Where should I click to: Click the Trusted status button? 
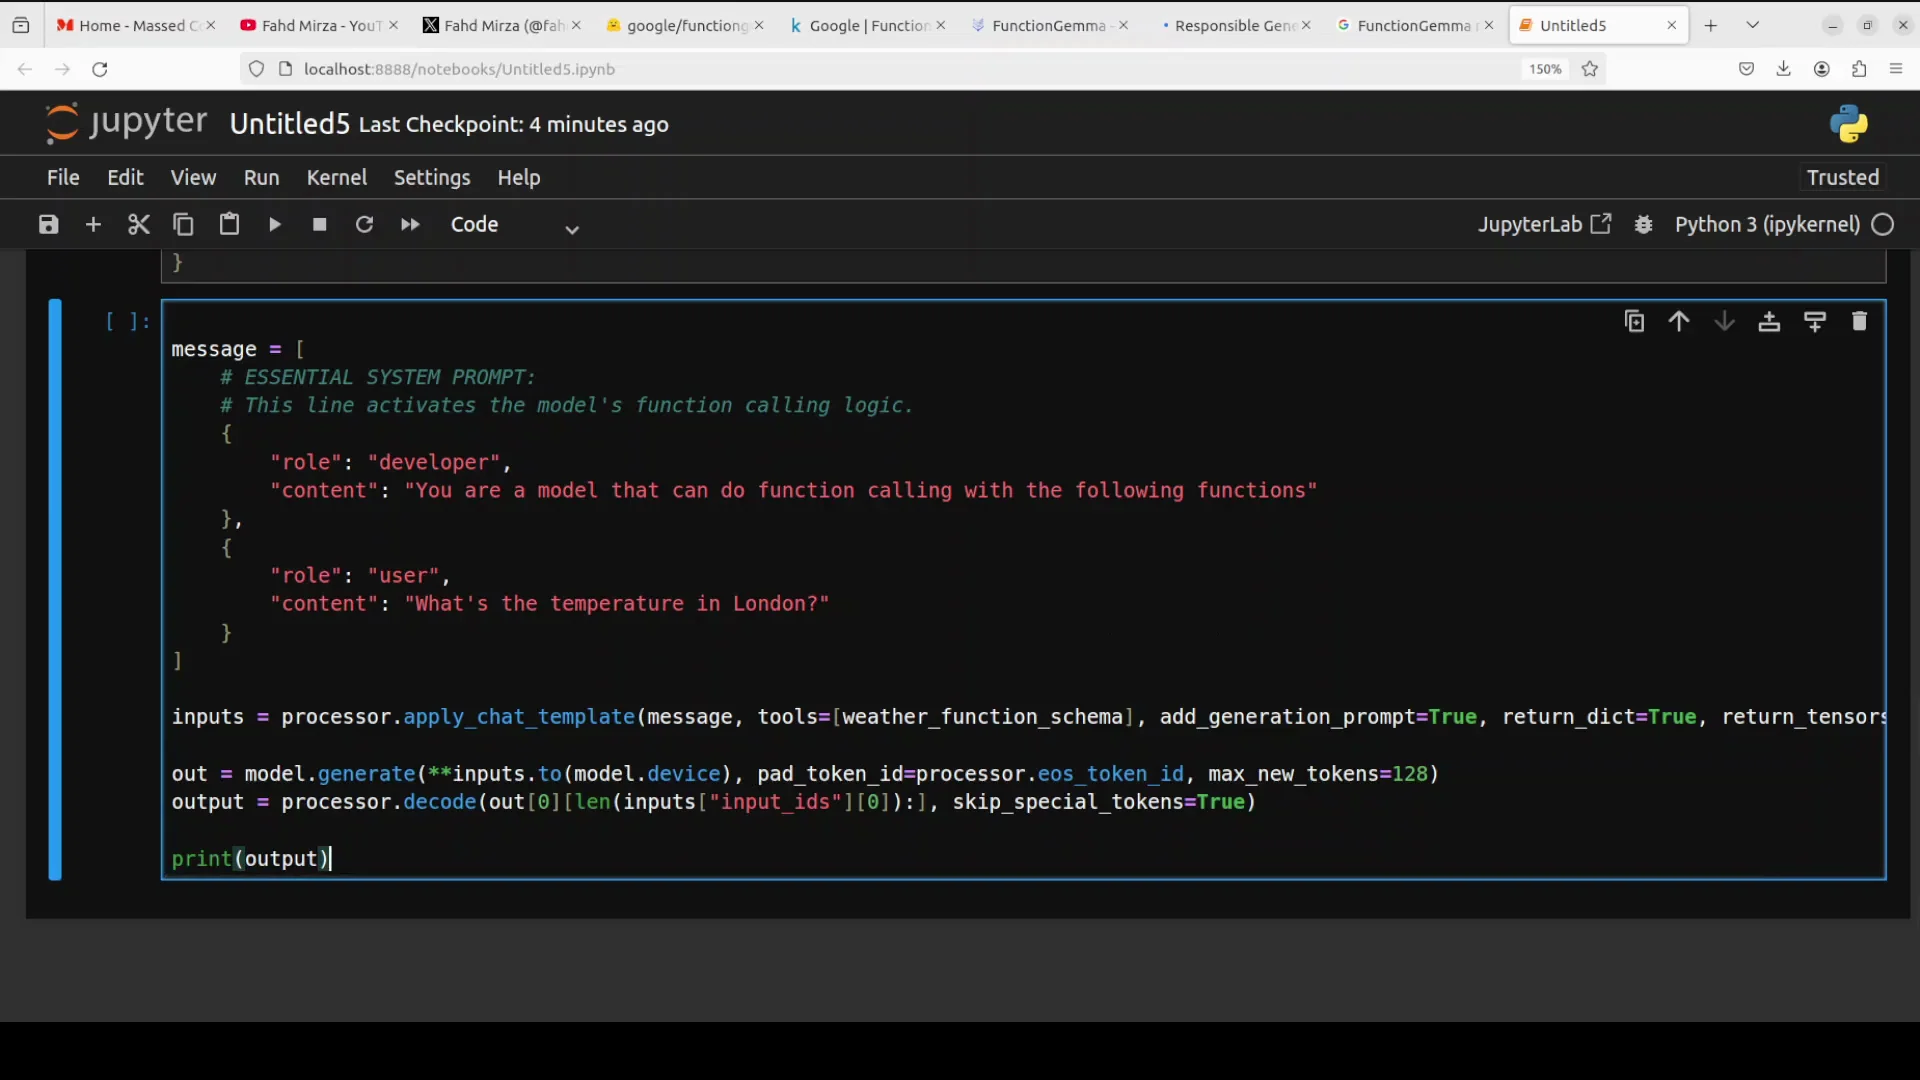1841,177
